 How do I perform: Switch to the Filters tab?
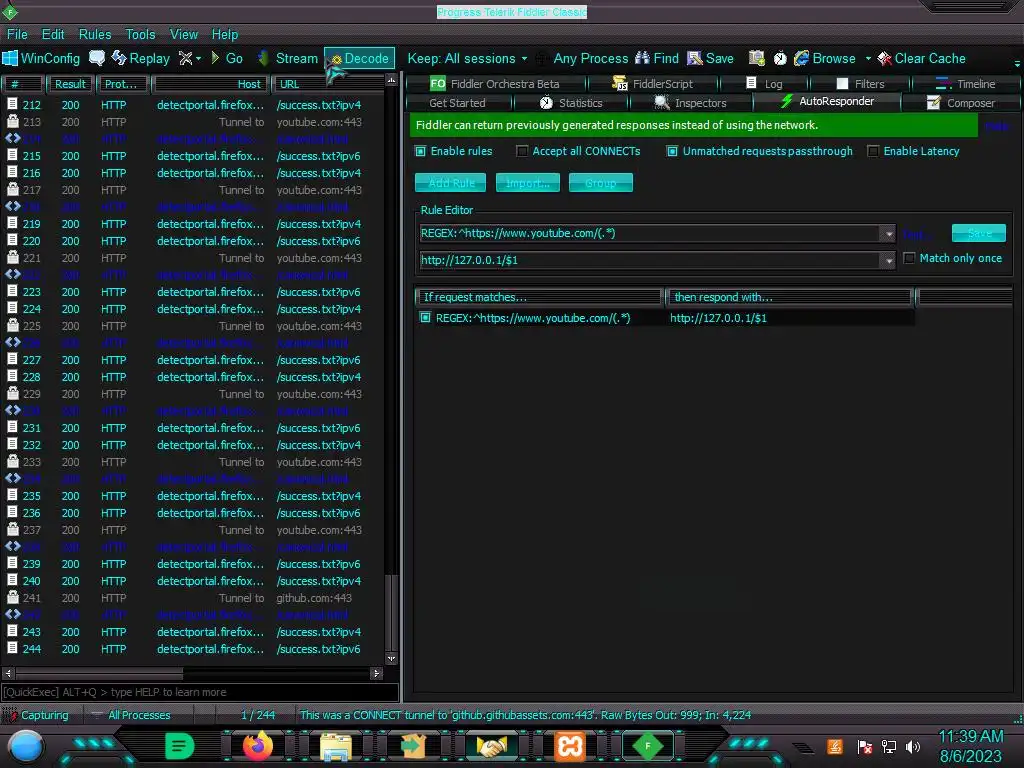(x=860, y=84)
